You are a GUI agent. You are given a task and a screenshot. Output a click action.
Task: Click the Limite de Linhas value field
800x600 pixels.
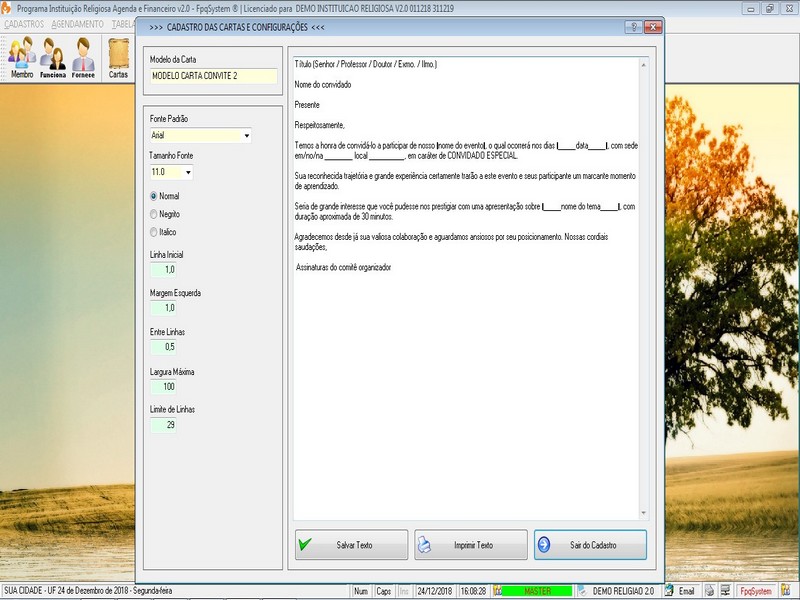click(x=163, y=424)
